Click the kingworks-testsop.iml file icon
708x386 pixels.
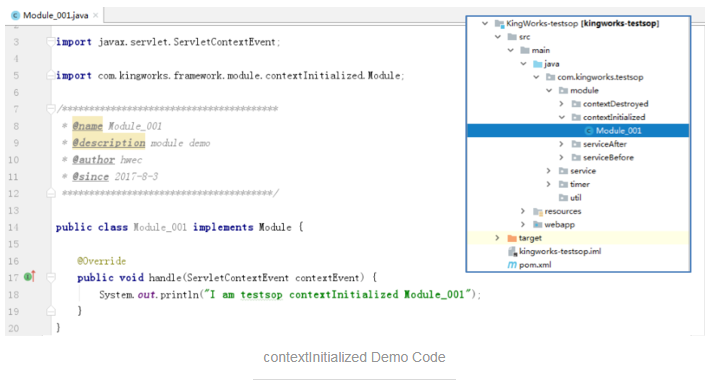pyautogui.click(x=512, y=251)
